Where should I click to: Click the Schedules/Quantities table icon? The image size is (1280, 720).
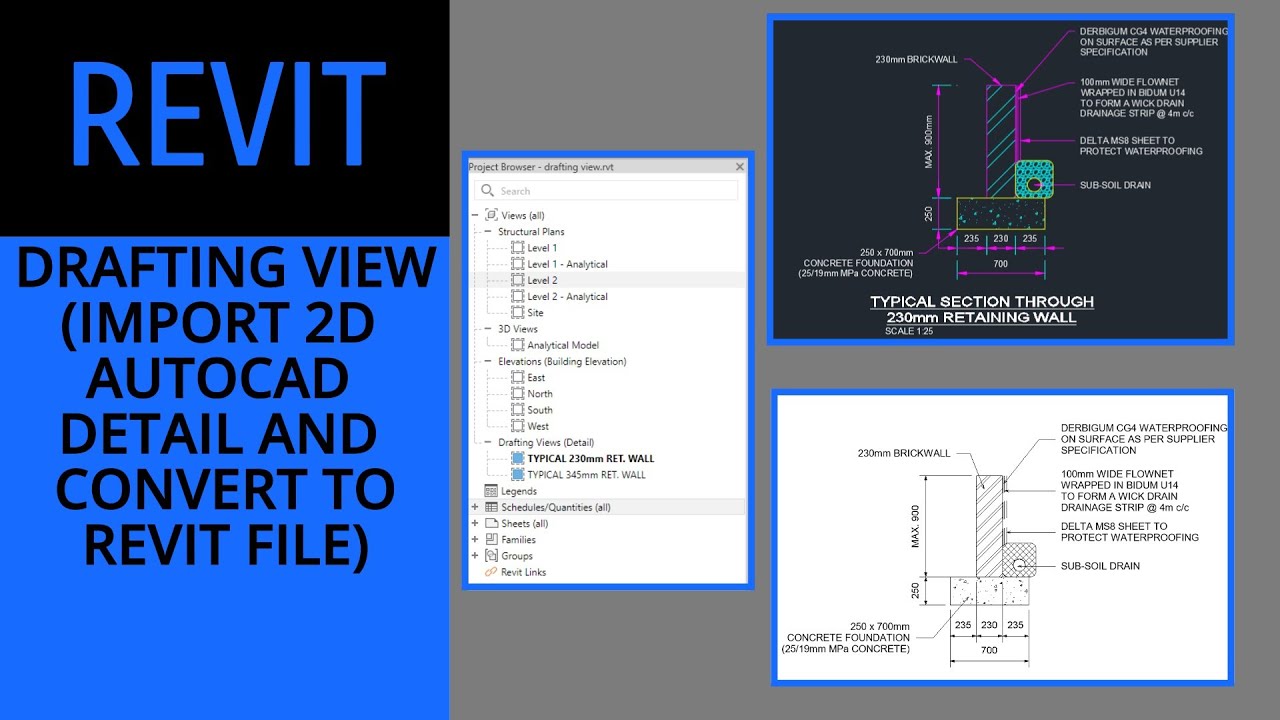point(491,507)
